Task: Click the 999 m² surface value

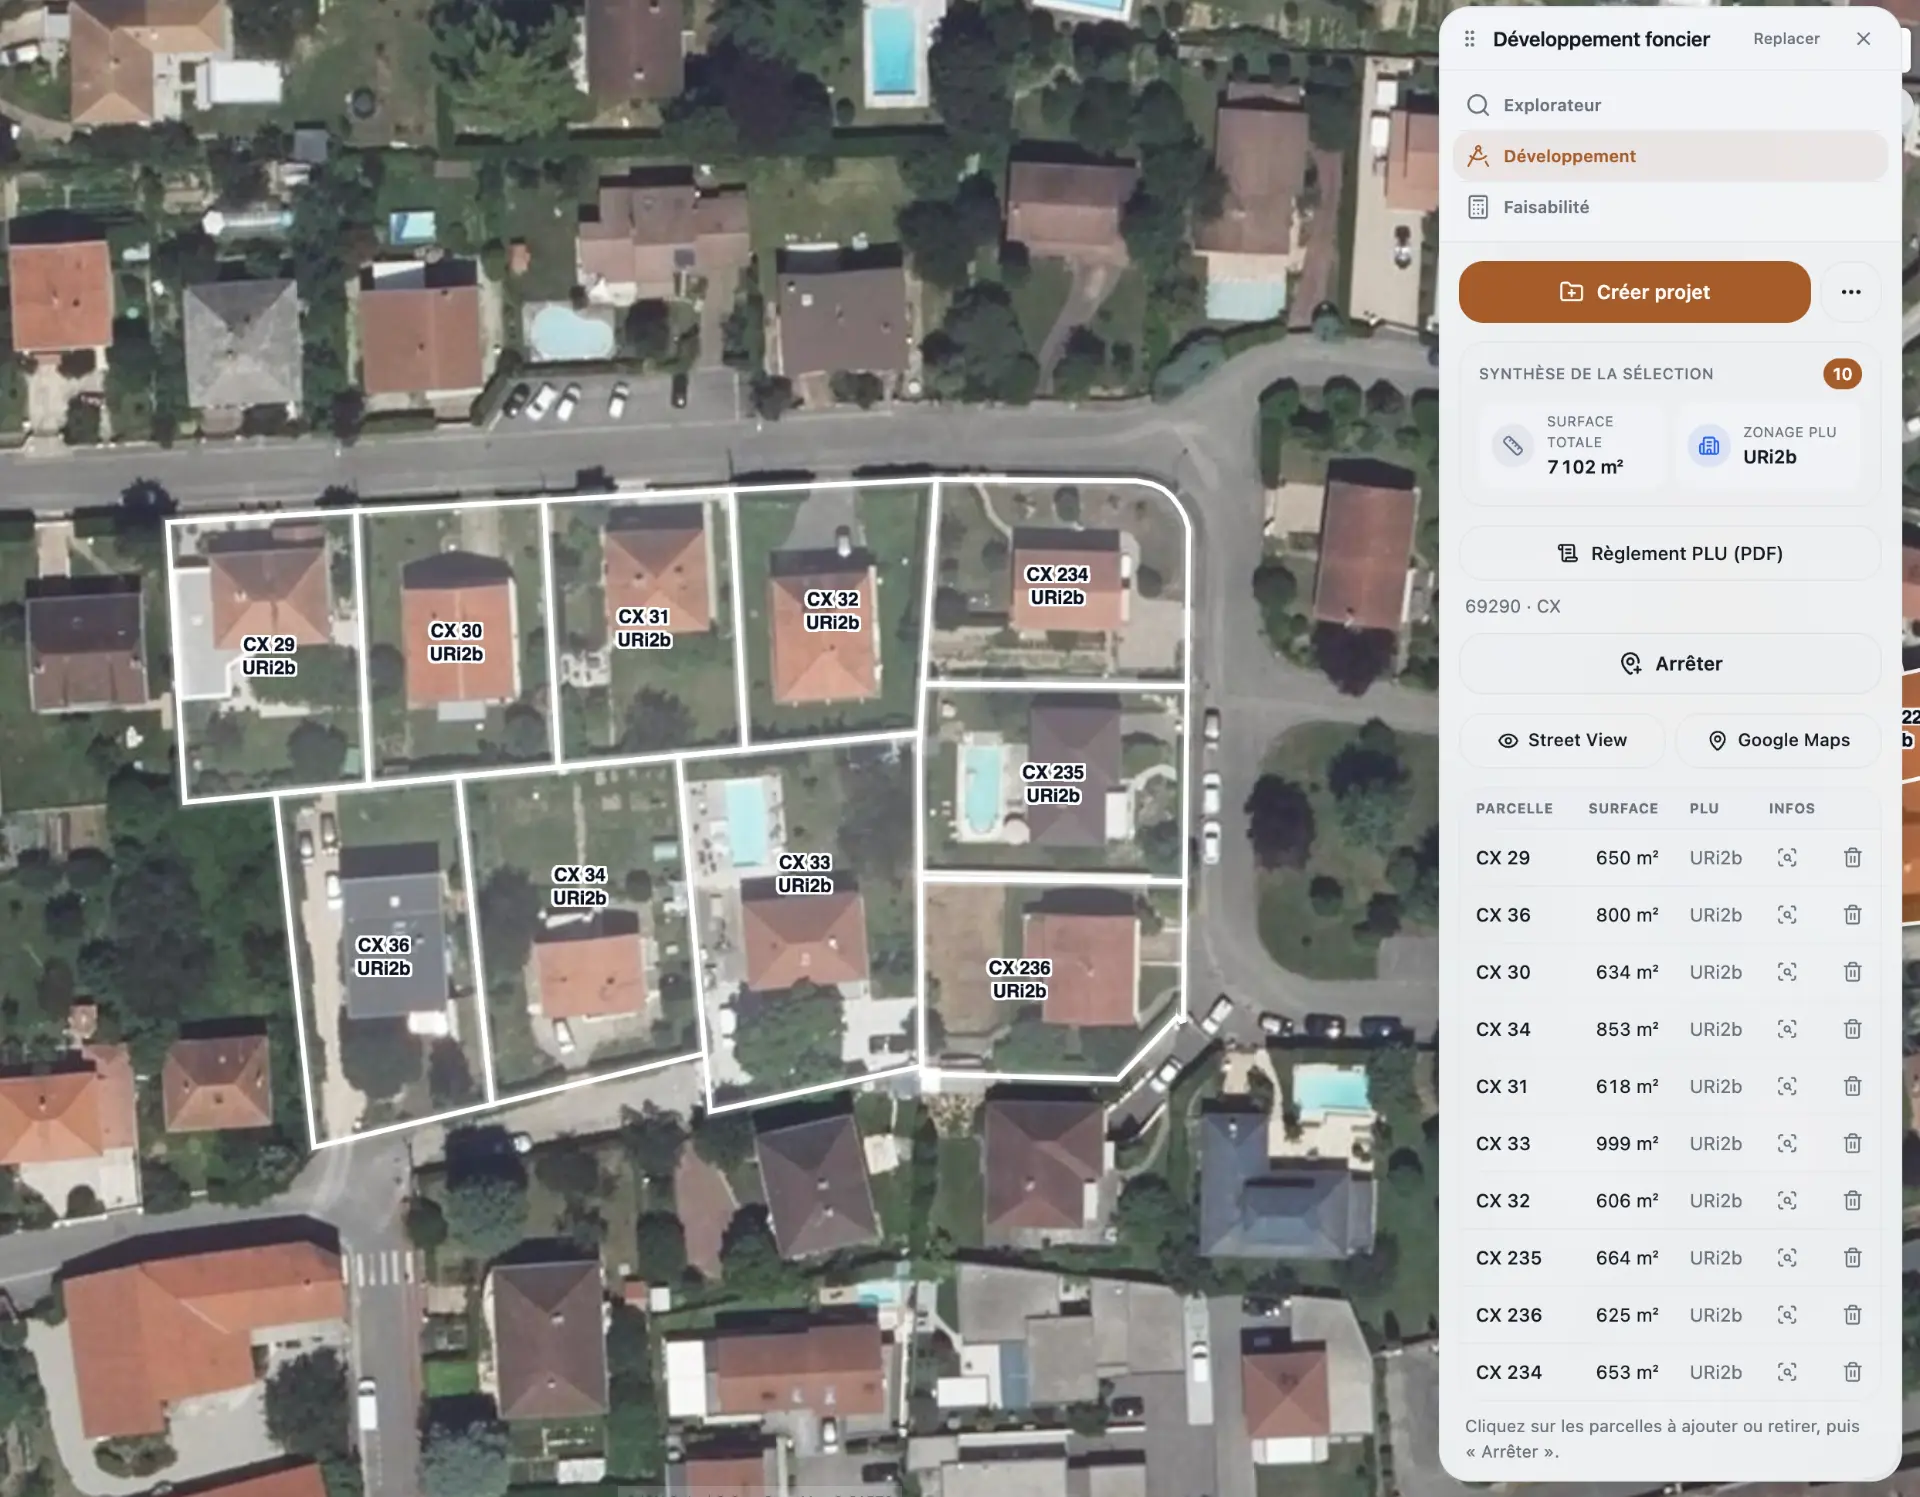Action: (1627, 1143)
